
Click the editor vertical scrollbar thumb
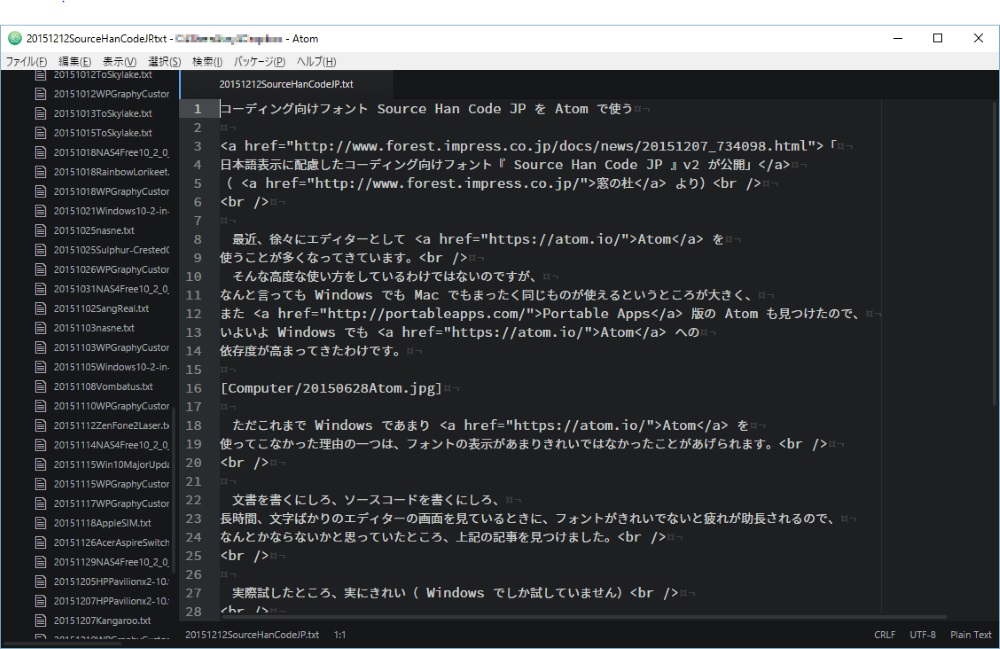click(996, 252)
